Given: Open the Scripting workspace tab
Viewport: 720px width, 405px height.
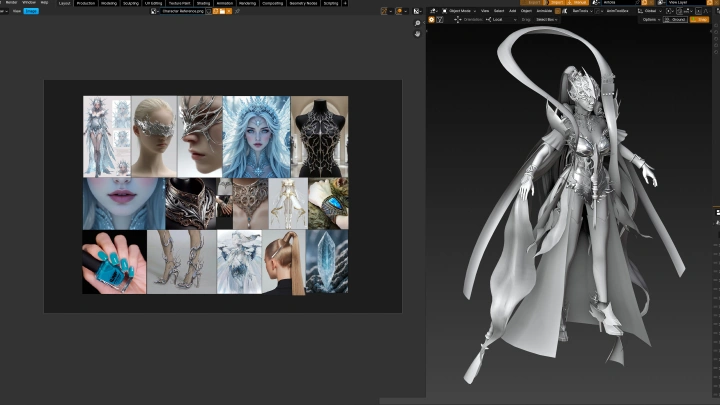Looking at the screenshot, I should pos(331,3).
